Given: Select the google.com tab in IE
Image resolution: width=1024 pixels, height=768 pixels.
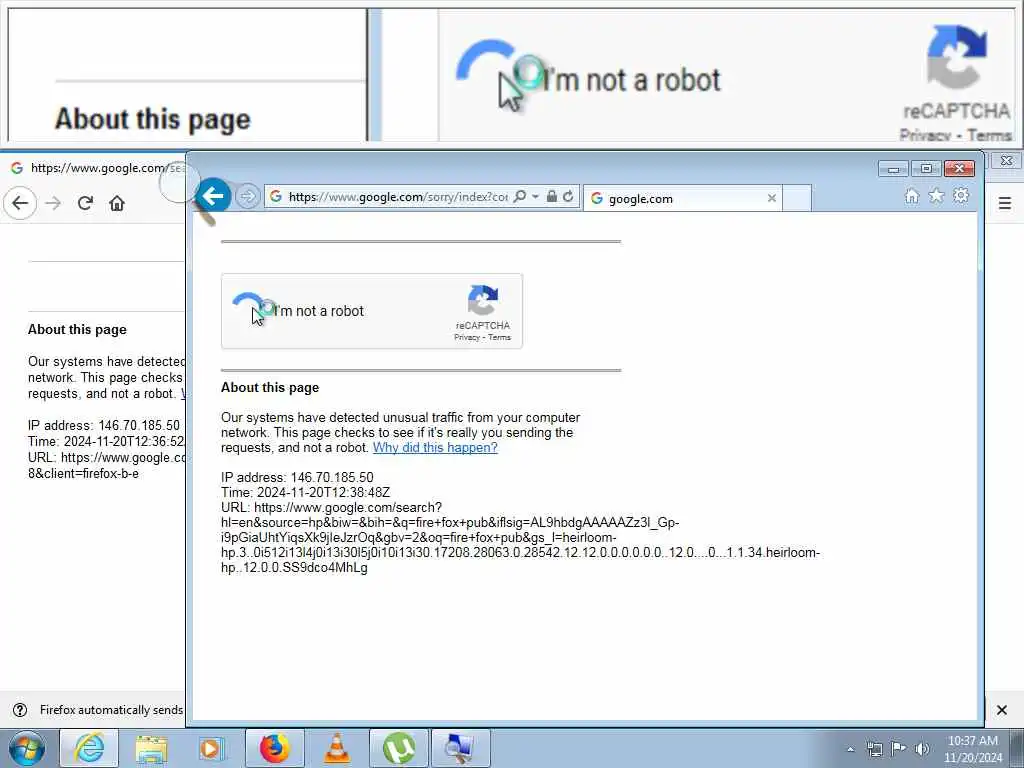Looking at the screenshot, I should click(x=682, y=199).
